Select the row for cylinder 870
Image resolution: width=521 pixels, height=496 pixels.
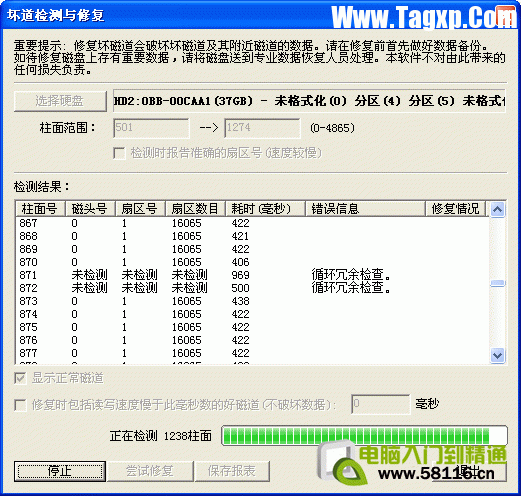[x=252, y=262]
